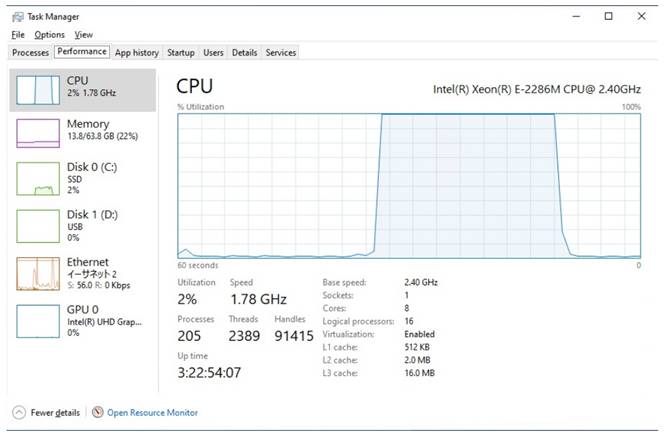Screen dimensions: 666x438
Task: Go to the Startup tab
Action: 181,53
